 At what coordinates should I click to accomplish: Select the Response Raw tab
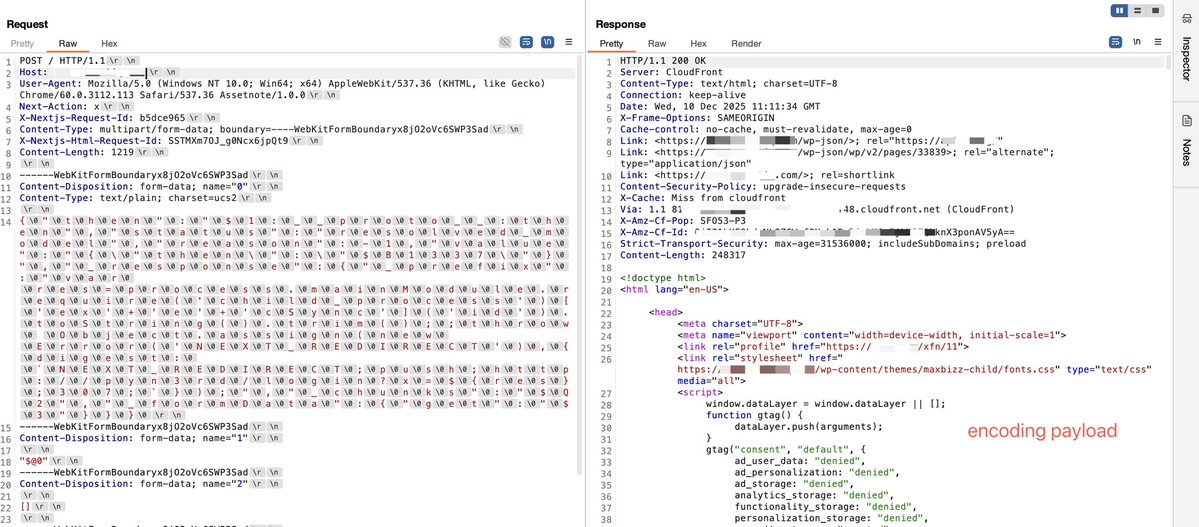657,44
